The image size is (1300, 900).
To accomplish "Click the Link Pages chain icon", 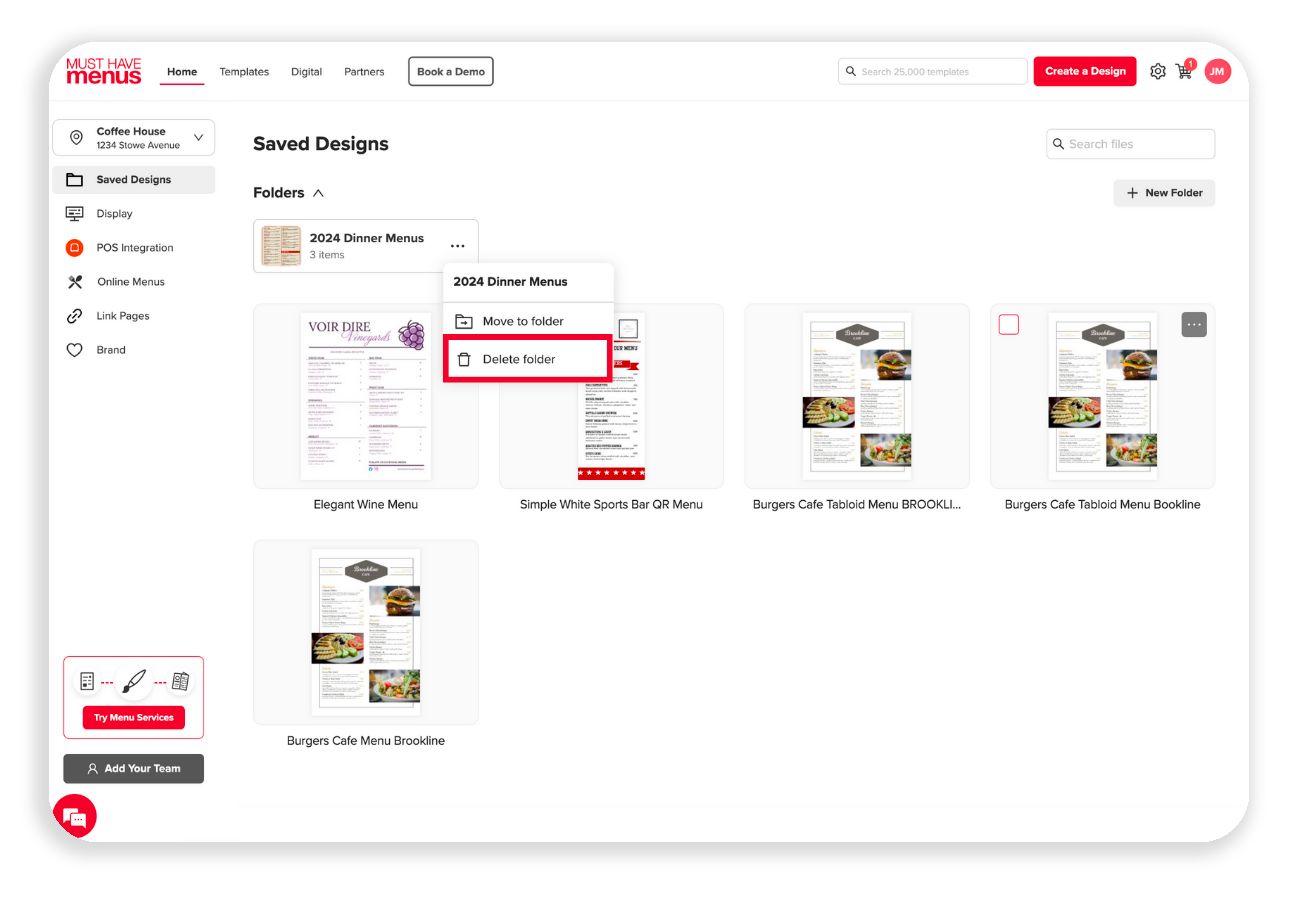I will click(74, 316).
